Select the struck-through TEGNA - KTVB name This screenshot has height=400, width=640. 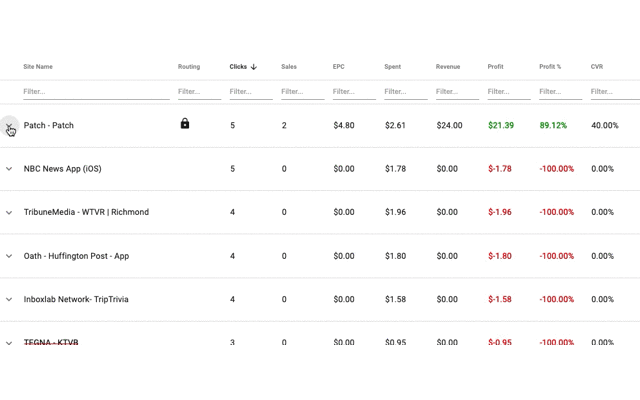coord(51,342)
